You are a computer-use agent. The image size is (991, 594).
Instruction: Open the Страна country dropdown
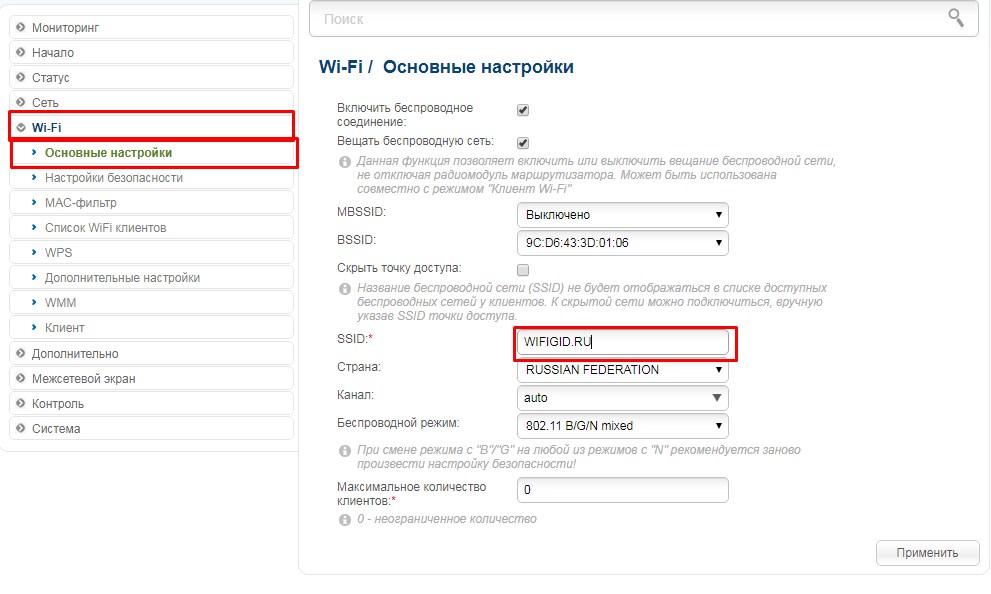(x=623, y=370)
